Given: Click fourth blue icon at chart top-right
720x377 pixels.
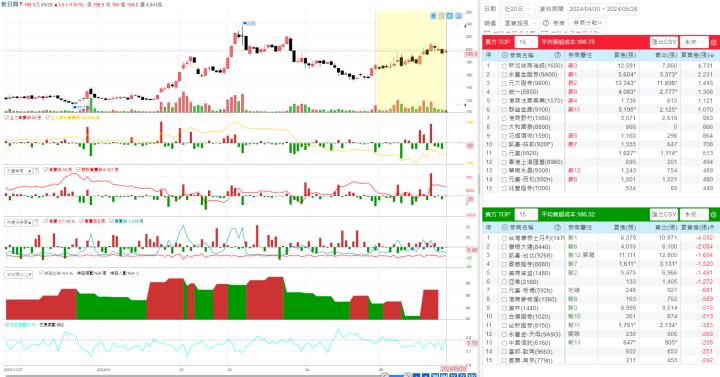Looking at the screenshot, I should click(458, 16).
